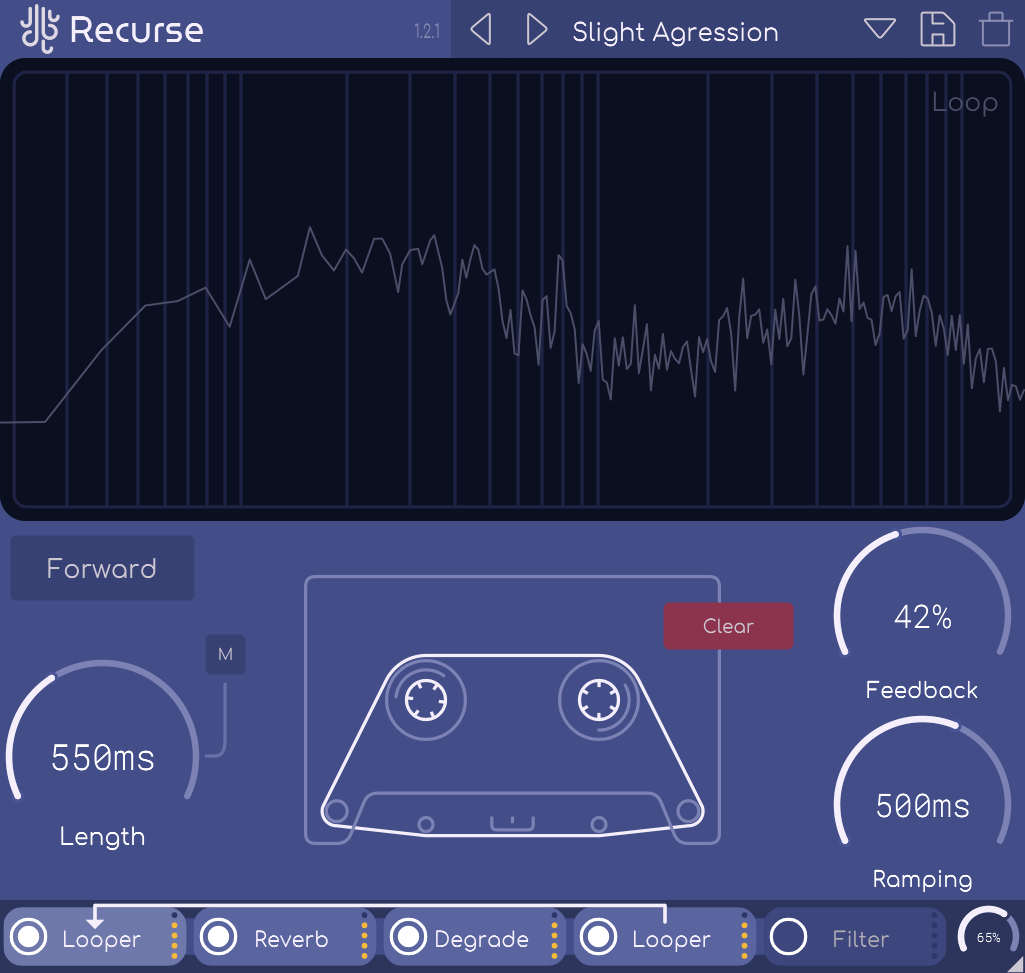The height and width of the screenshot is (973, 1025).
Task: Select the Degrade module tab
Action: coord(475,936)
